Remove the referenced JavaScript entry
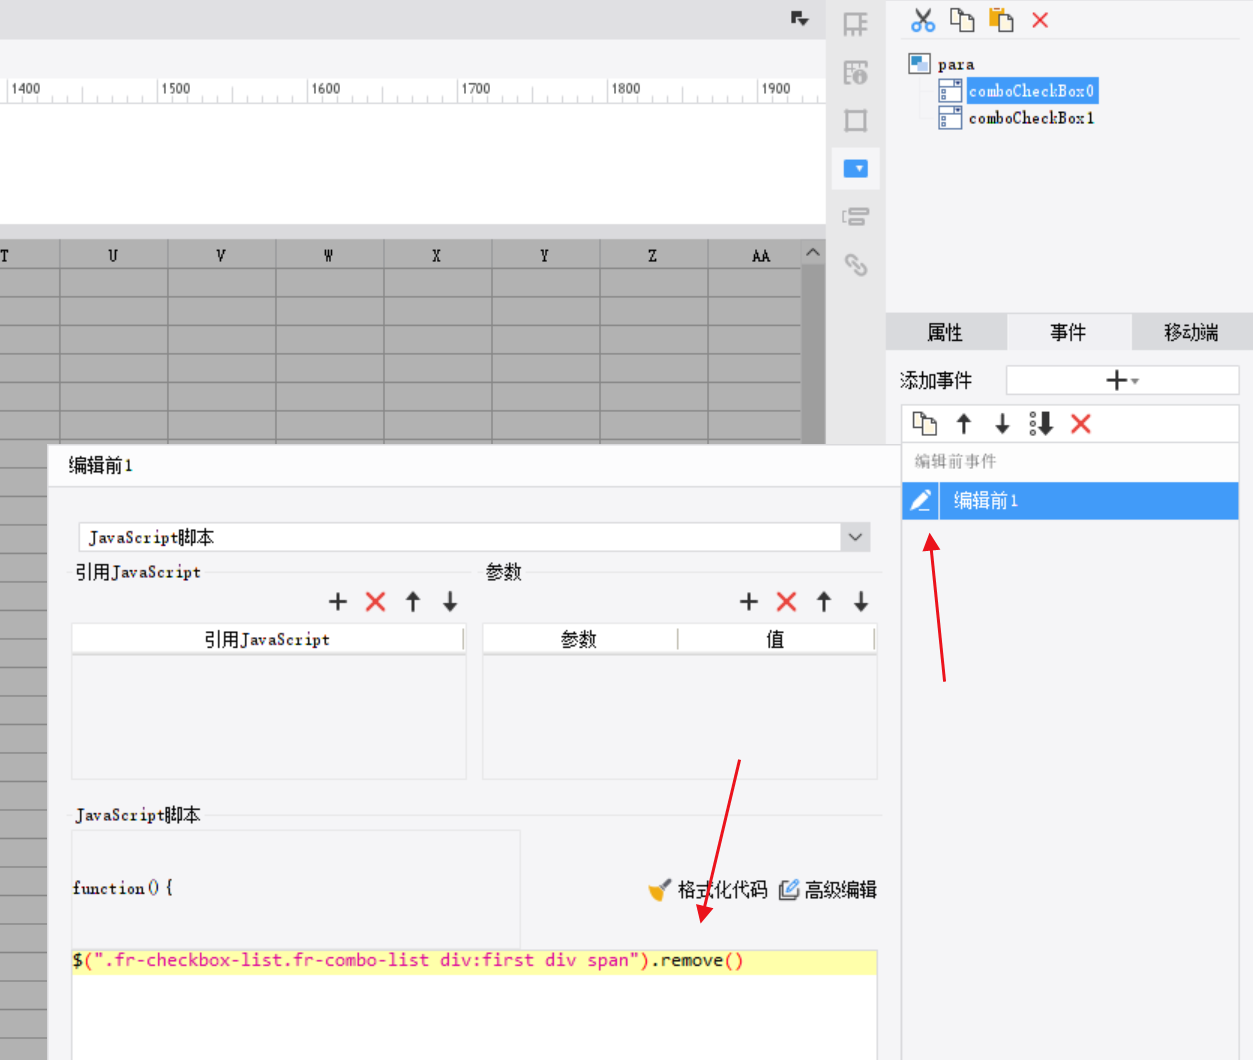This screenshot has height=1060, width=1253. coord(375,601)
